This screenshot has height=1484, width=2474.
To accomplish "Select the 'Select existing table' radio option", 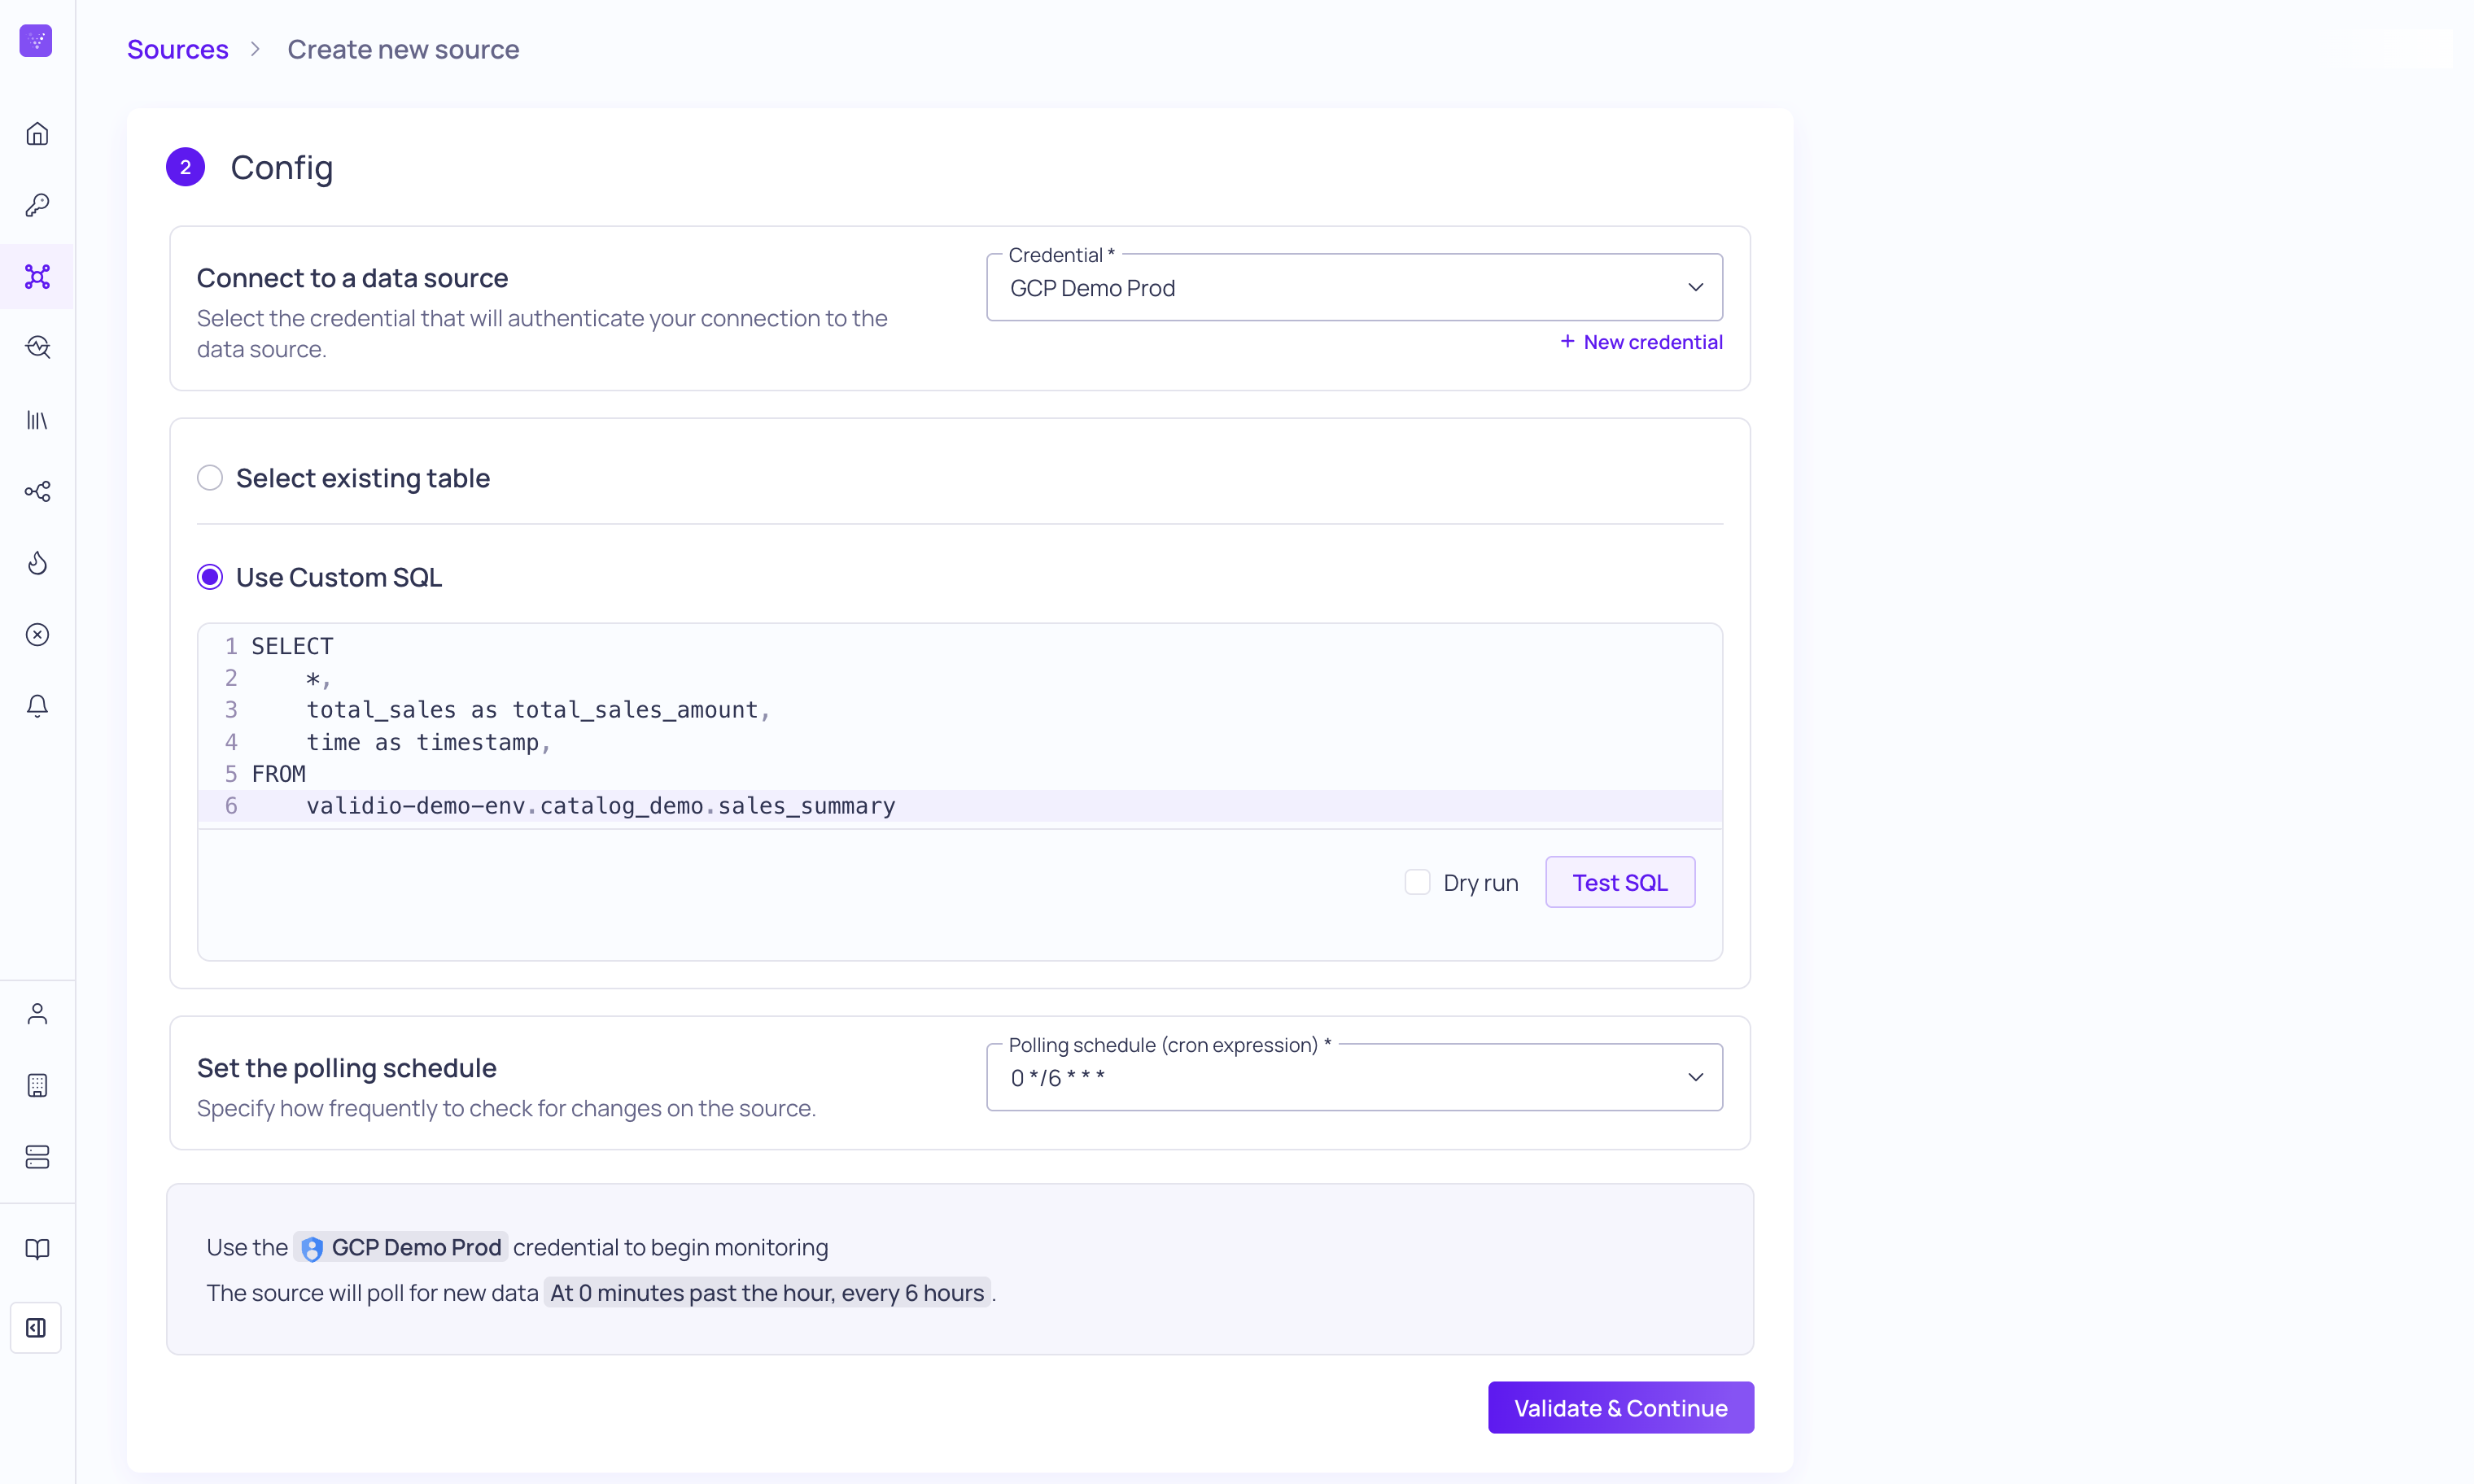I will click(210, 478).
